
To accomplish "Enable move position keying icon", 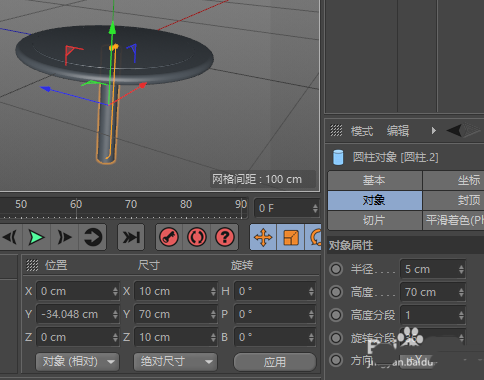I will pyautogui.click(x=263, y=237).
